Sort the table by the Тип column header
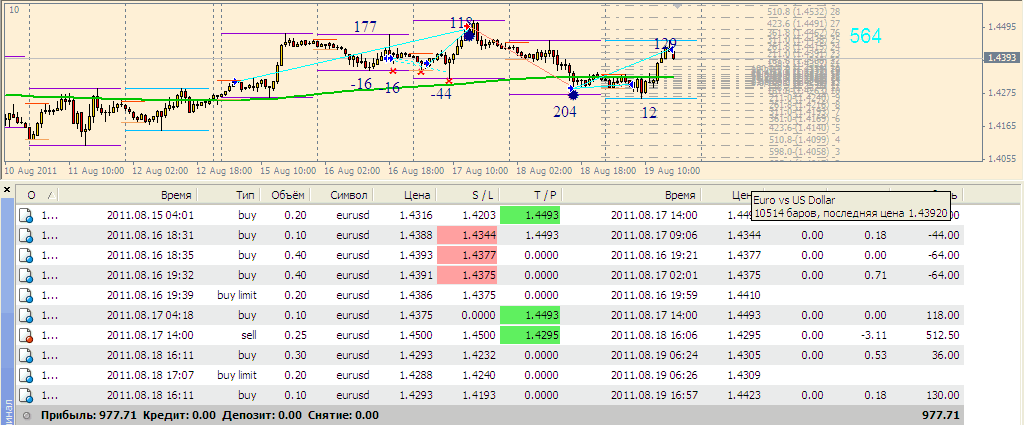Image resolution: width=1024 pixels, height=425 pixels. click(x=244, y=195)
